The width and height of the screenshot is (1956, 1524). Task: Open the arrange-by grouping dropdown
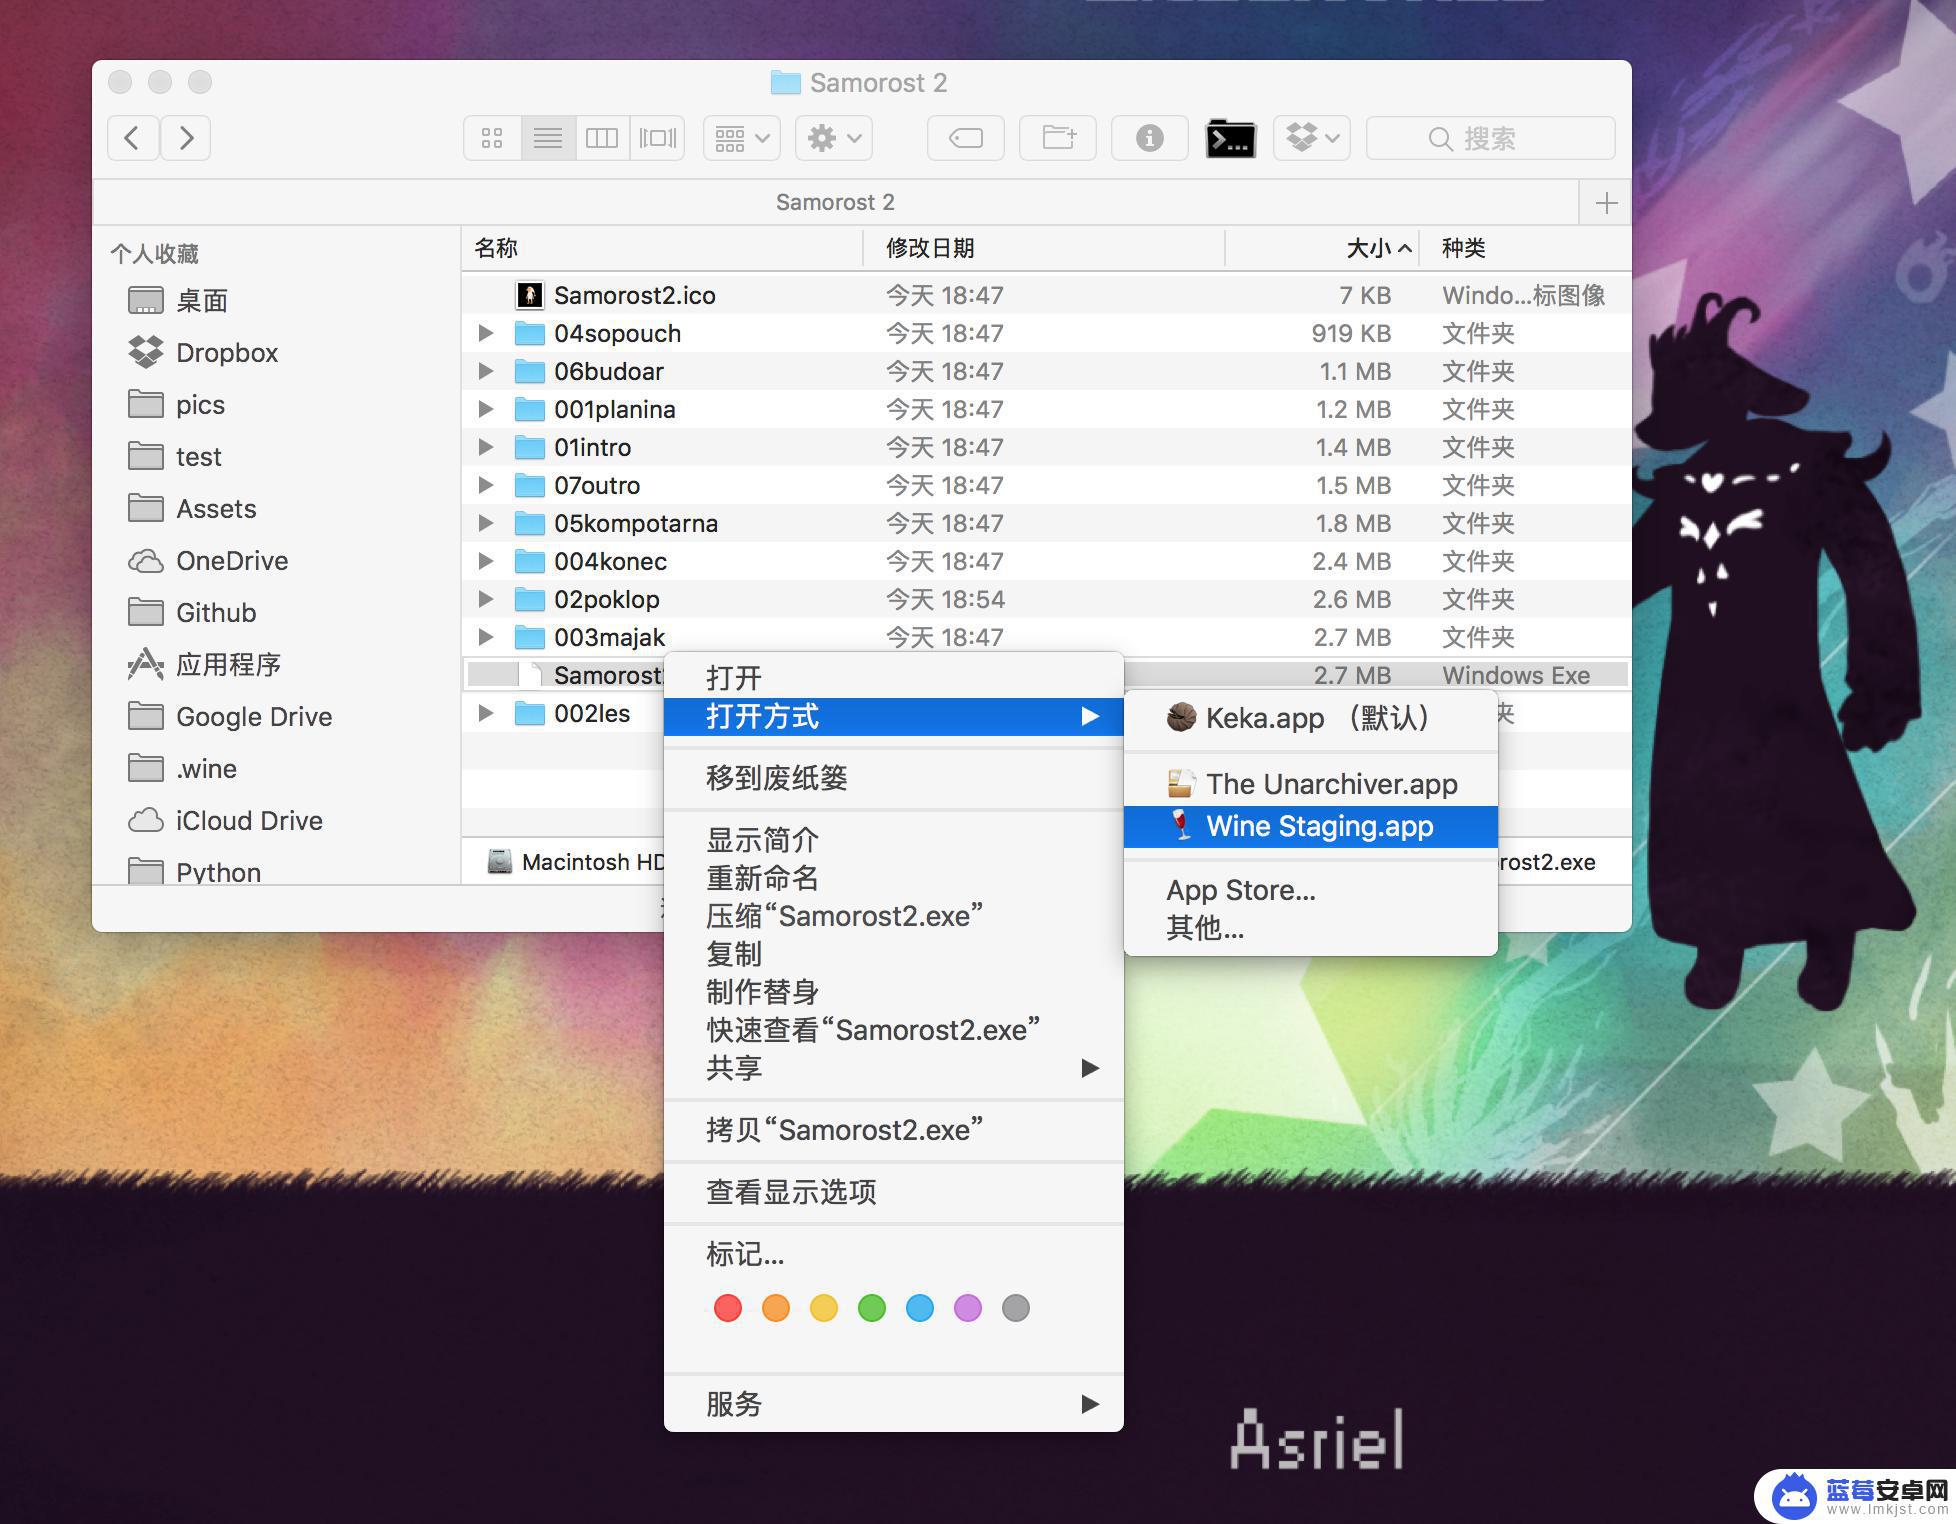742,138
